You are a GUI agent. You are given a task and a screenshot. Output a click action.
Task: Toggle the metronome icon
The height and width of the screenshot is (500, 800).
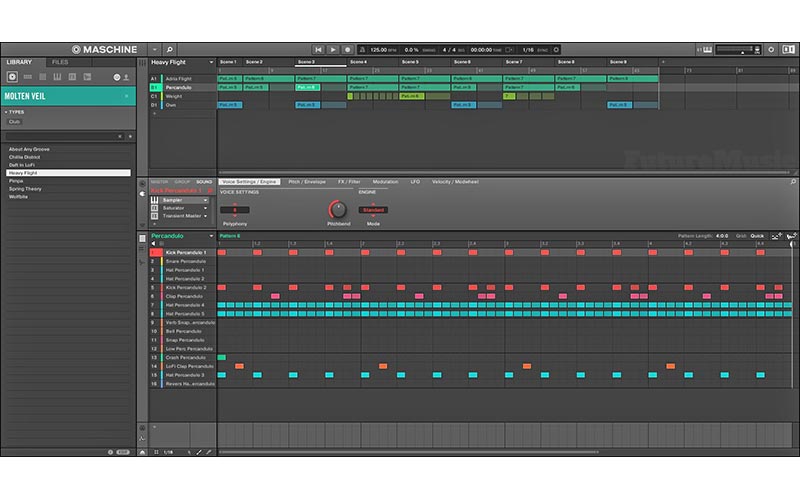362,49
